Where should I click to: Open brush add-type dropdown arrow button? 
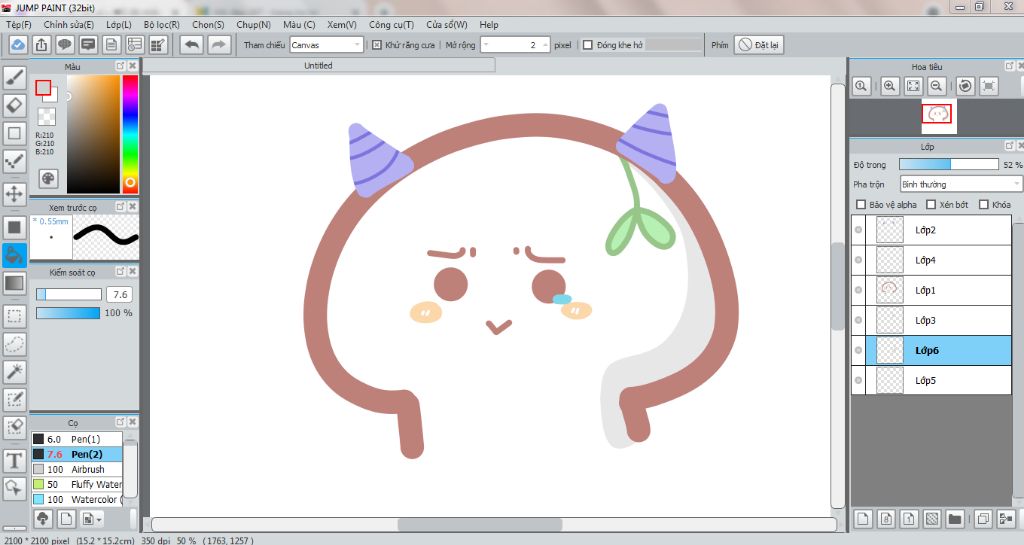(92, 519)
